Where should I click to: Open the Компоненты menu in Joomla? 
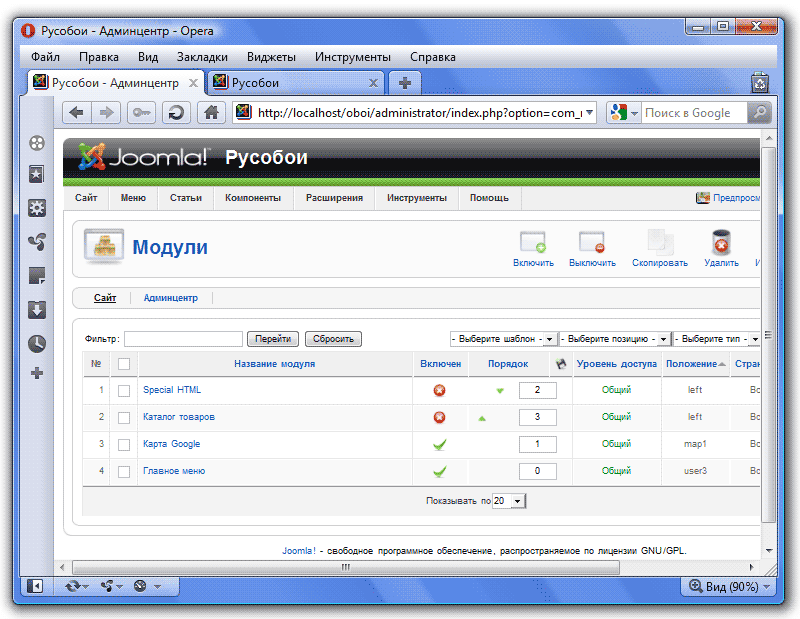253,198
